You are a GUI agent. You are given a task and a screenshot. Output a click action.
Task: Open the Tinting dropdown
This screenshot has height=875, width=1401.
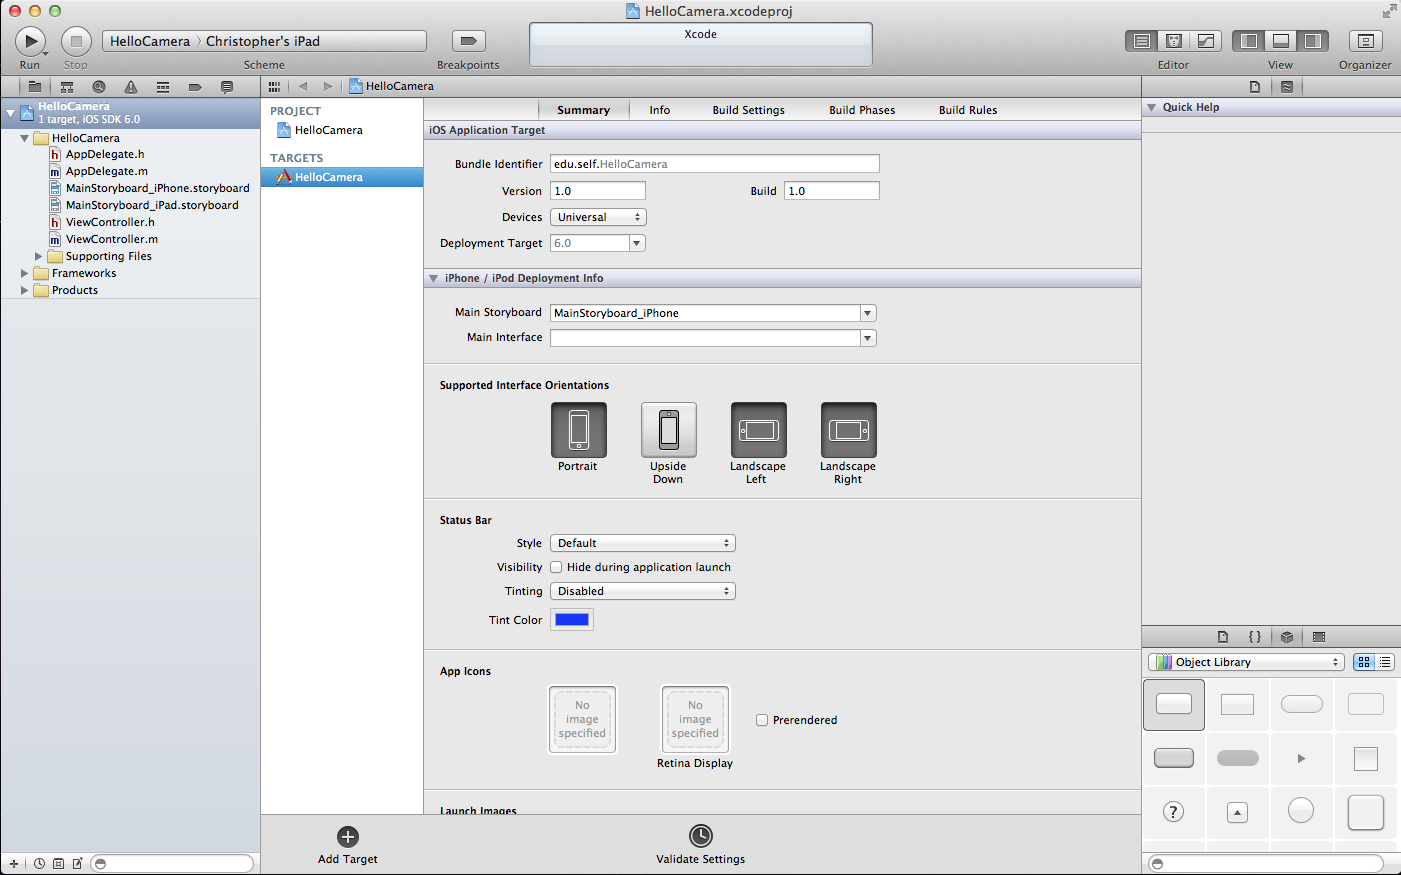point(643,591)
